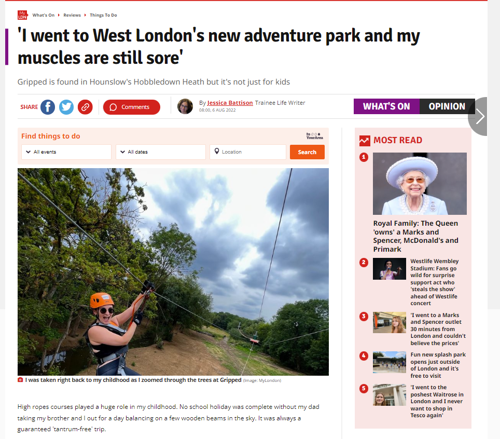Switch to the OPINION tab
The width and height of the screenshot is (500, 439).
coord(447,106)
